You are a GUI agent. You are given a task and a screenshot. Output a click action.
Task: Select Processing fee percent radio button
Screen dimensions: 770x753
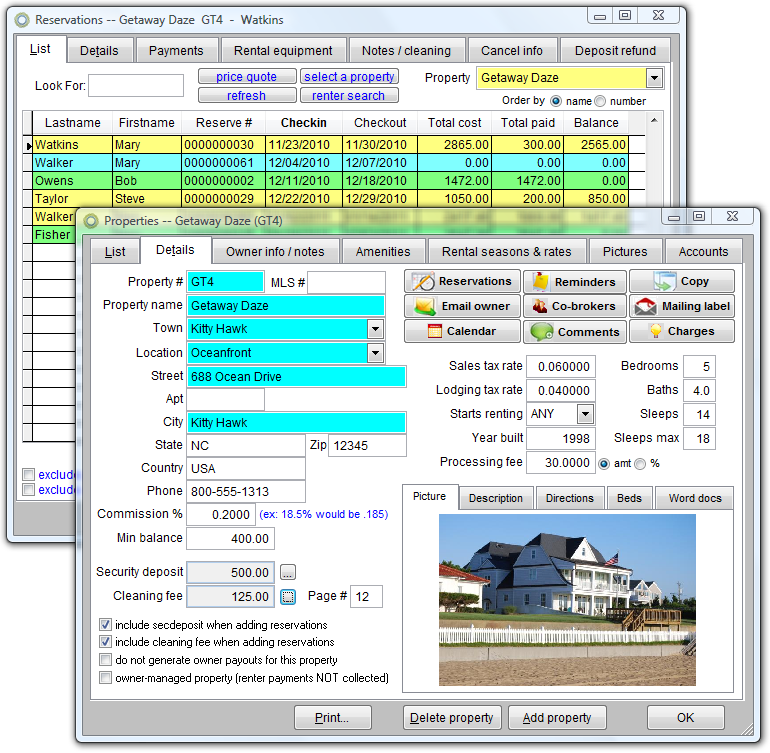pyautogui.click(x=640, y=464)
